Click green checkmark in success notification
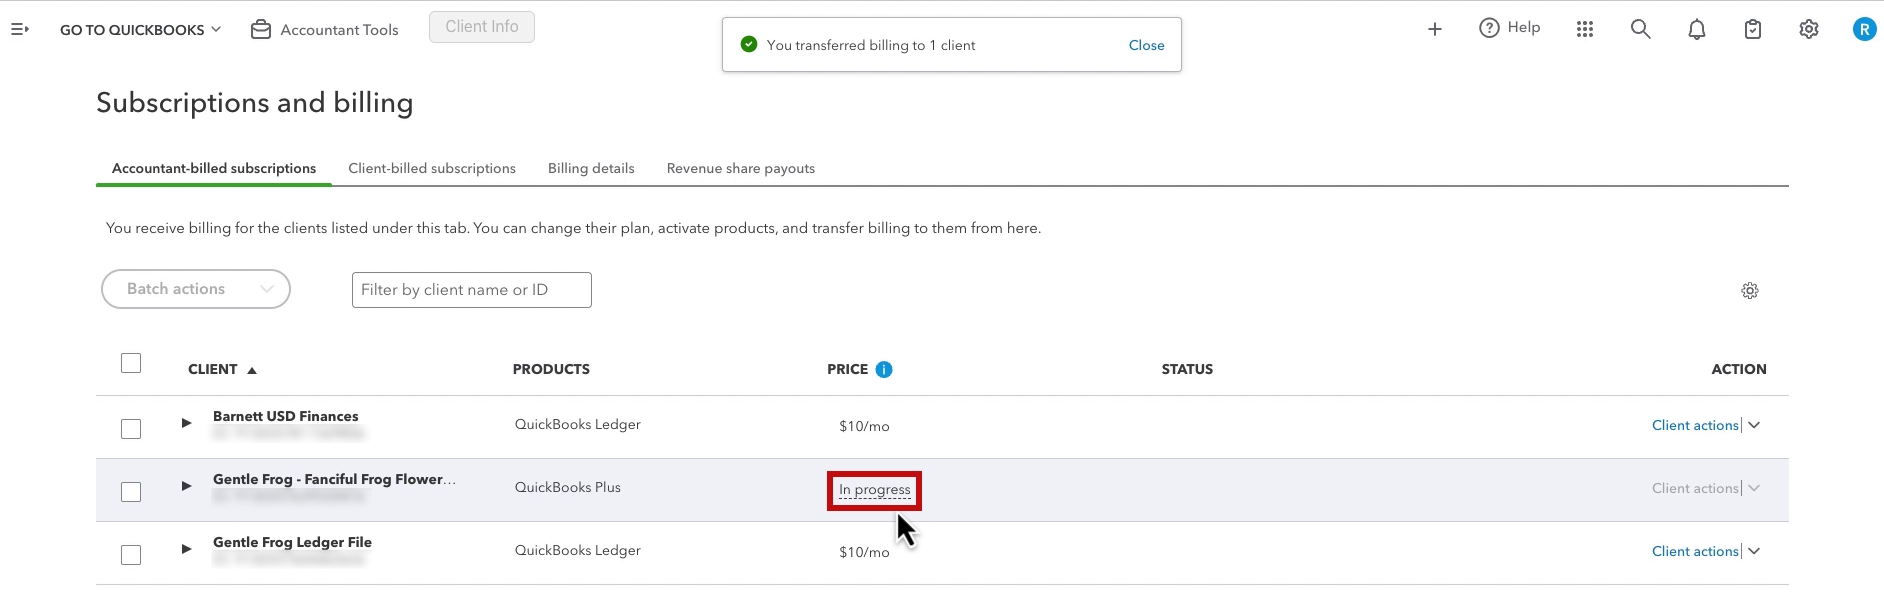Screen dimensions: 1884x602 [x=749, y=44]
